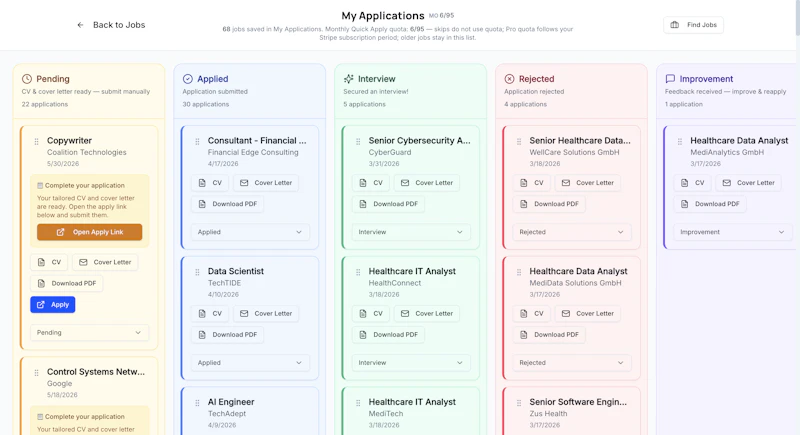Click the 'Coalition Technologies' company name
800x435 pixels.
click(87, 152)
